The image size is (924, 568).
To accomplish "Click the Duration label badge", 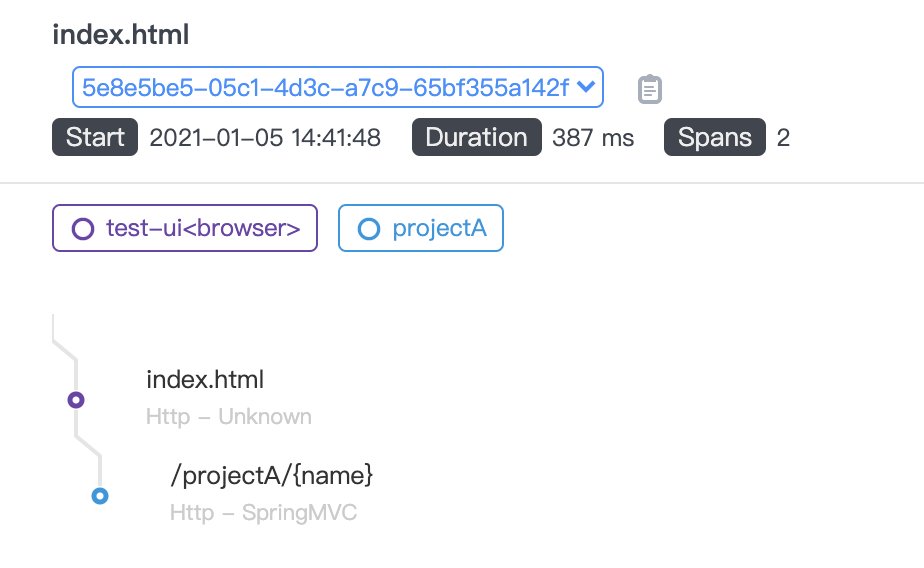I will point(477,137).
